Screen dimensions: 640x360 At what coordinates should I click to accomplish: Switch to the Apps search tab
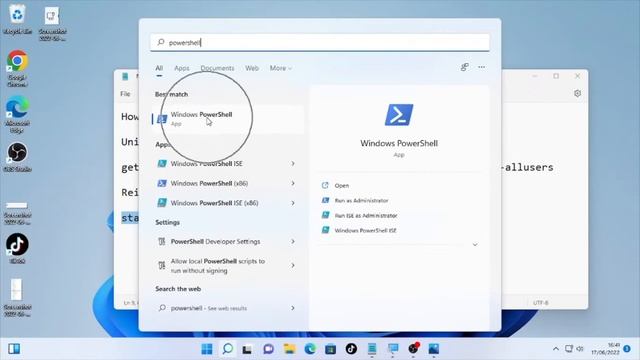[182, 68]
